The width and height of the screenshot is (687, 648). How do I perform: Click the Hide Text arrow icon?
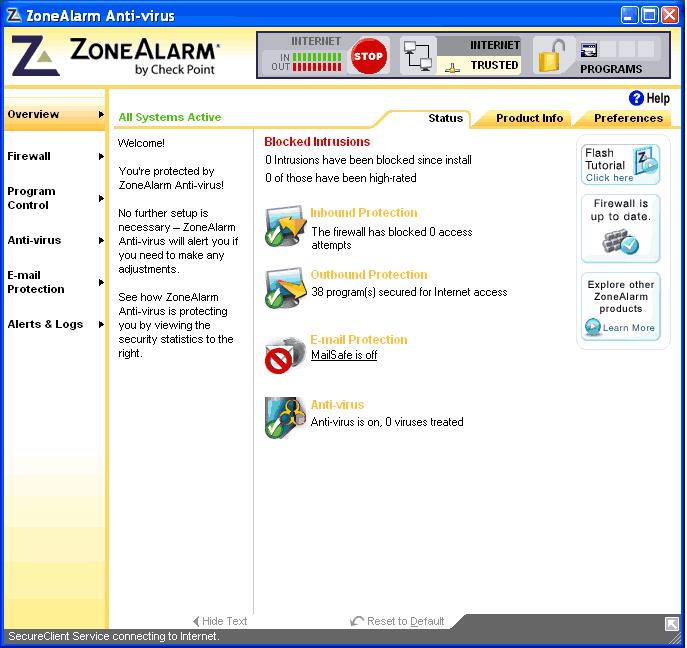click(196, 621)
